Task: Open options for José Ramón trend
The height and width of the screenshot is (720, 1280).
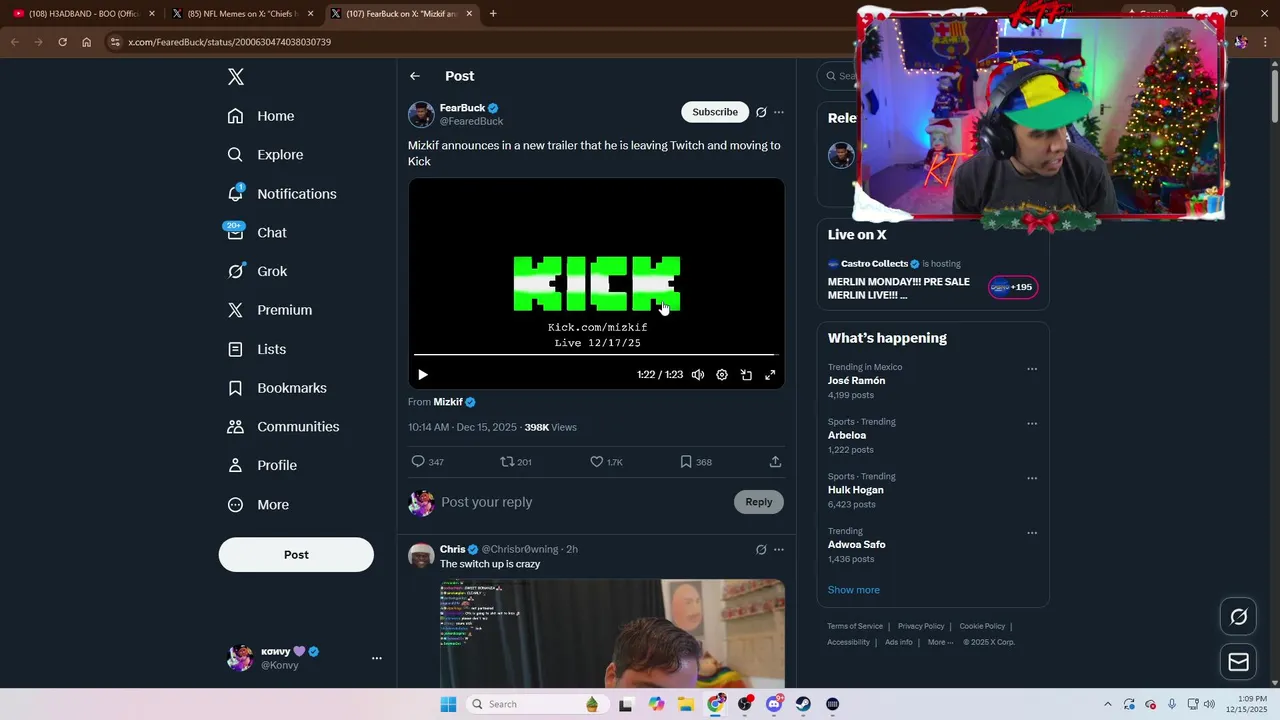Action: pyautogui.click(x=1032, y=369)
